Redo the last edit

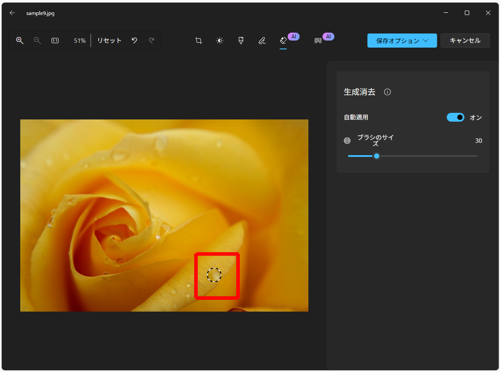click(152, 40)
